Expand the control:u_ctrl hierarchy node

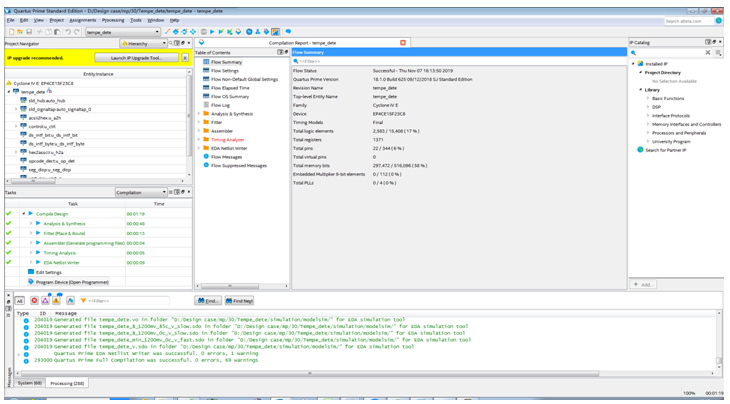pyautogui.click(x=16, y=126)
